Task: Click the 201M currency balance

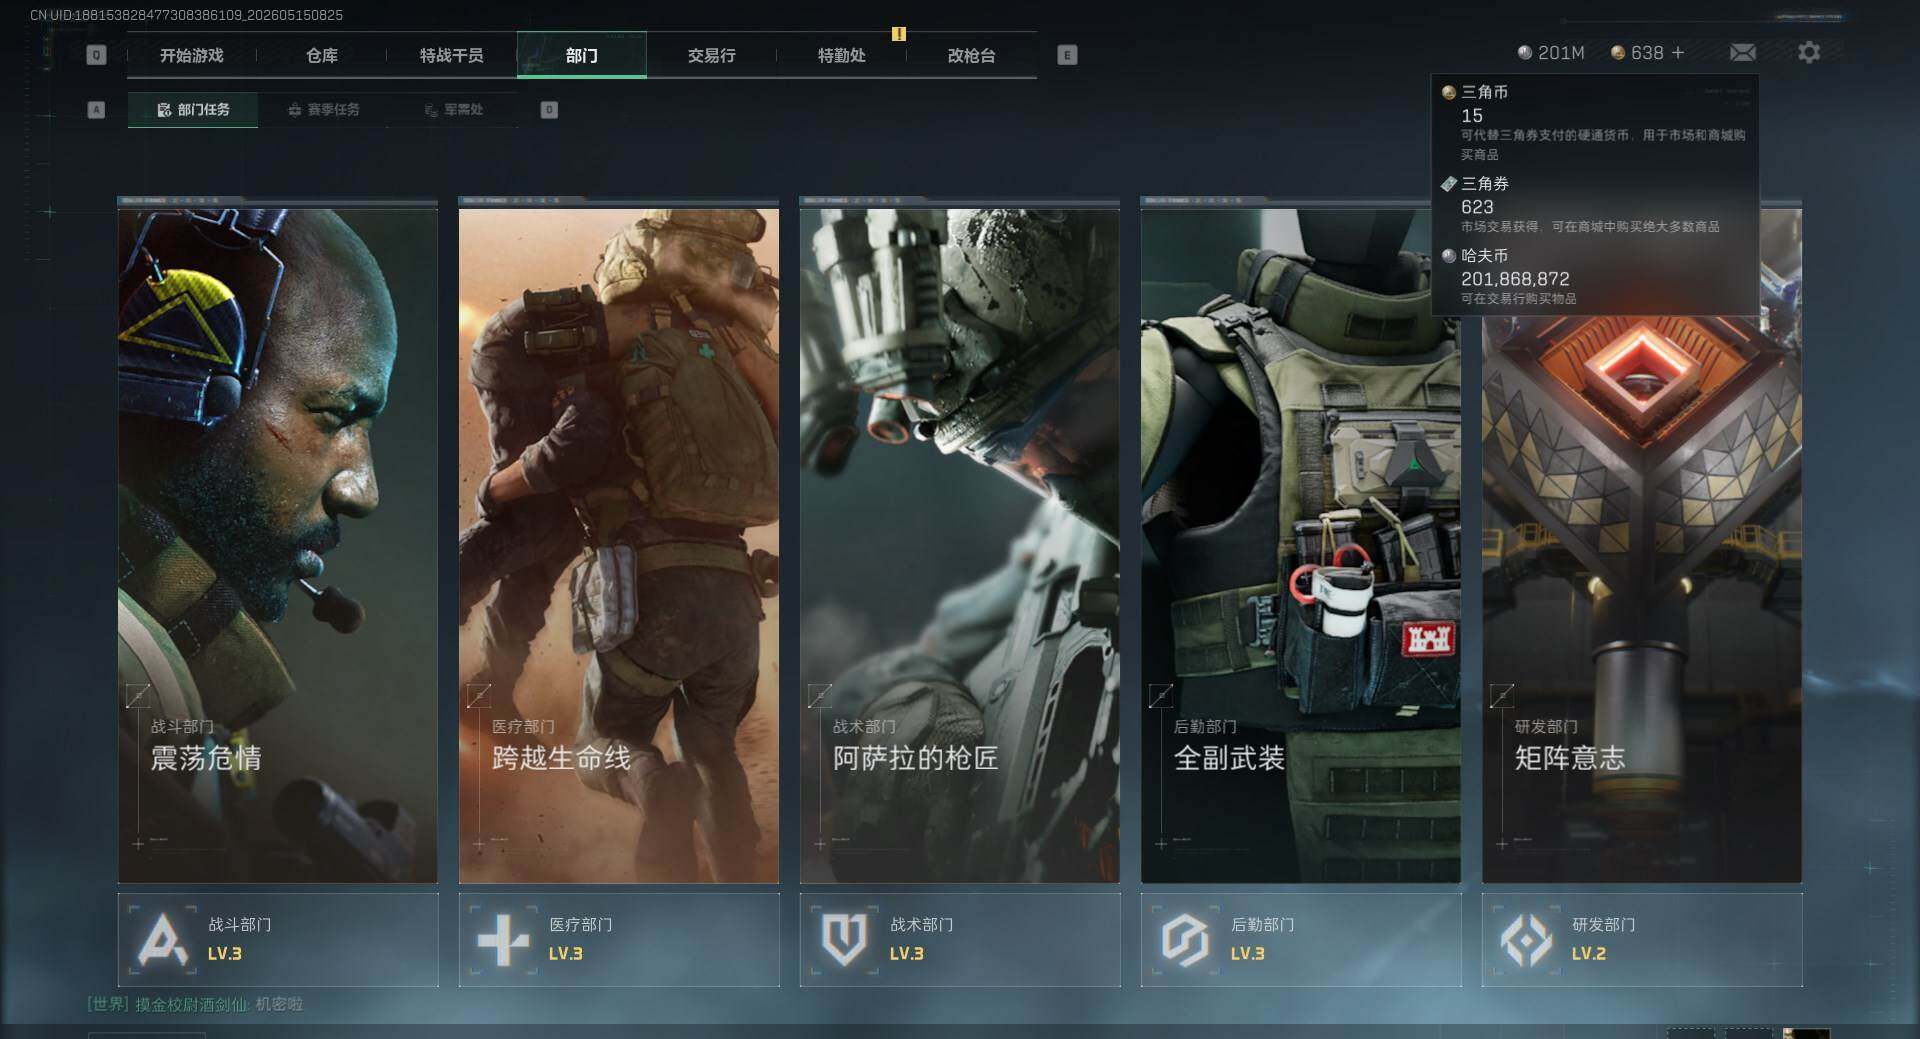Action: pyautogui.click(x=1561, y=53)
